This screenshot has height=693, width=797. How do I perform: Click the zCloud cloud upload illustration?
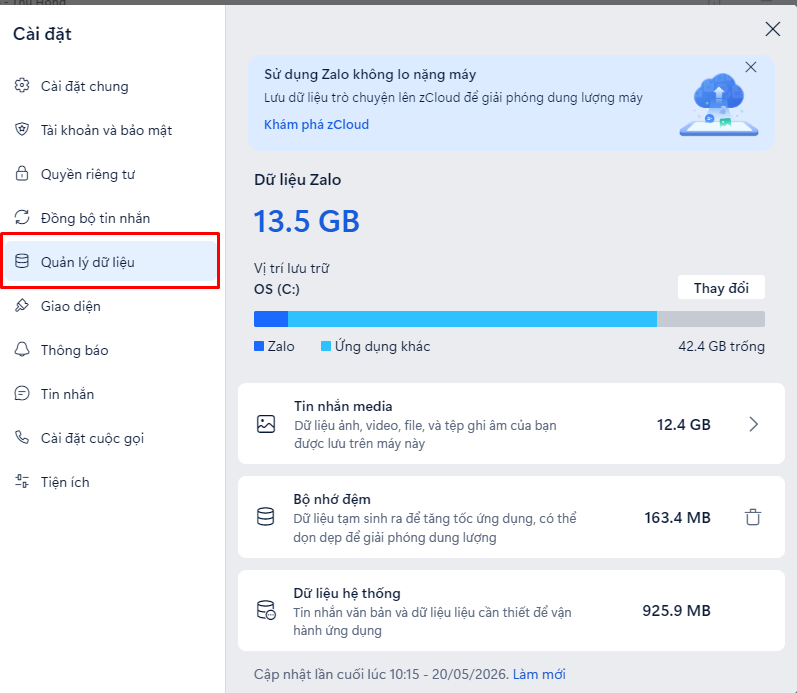point(719,104)
